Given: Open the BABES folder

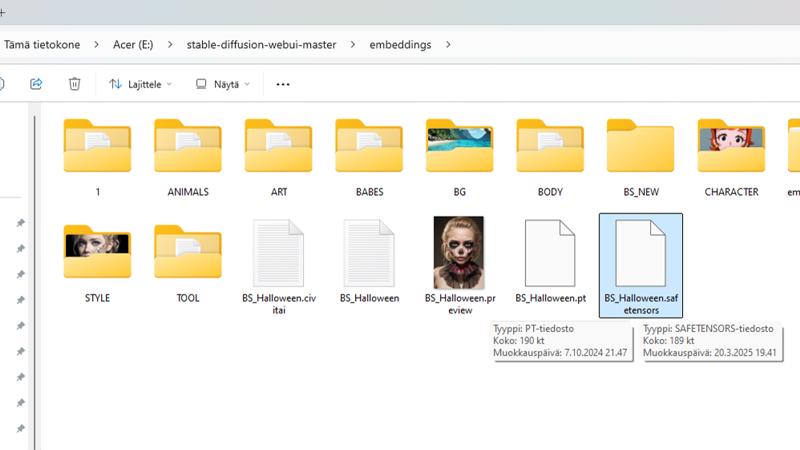Looking at the screenshot, I should [369, 146].
